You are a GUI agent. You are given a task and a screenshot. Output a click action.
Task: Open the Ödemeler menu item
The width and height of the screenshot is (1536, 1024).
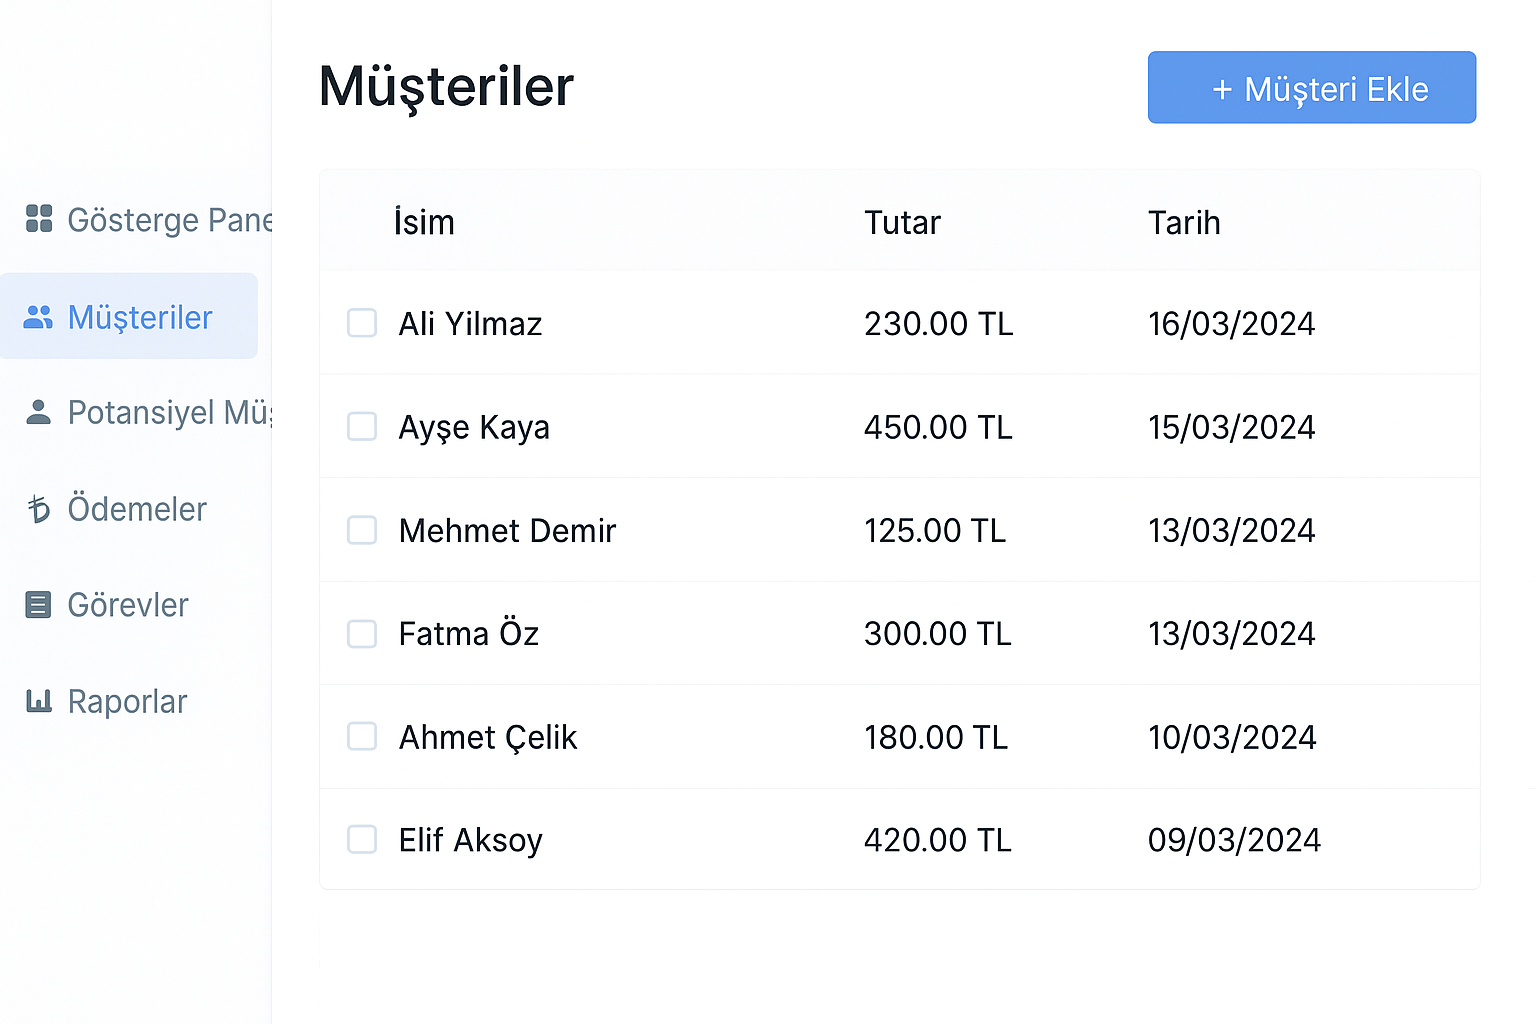136,509
